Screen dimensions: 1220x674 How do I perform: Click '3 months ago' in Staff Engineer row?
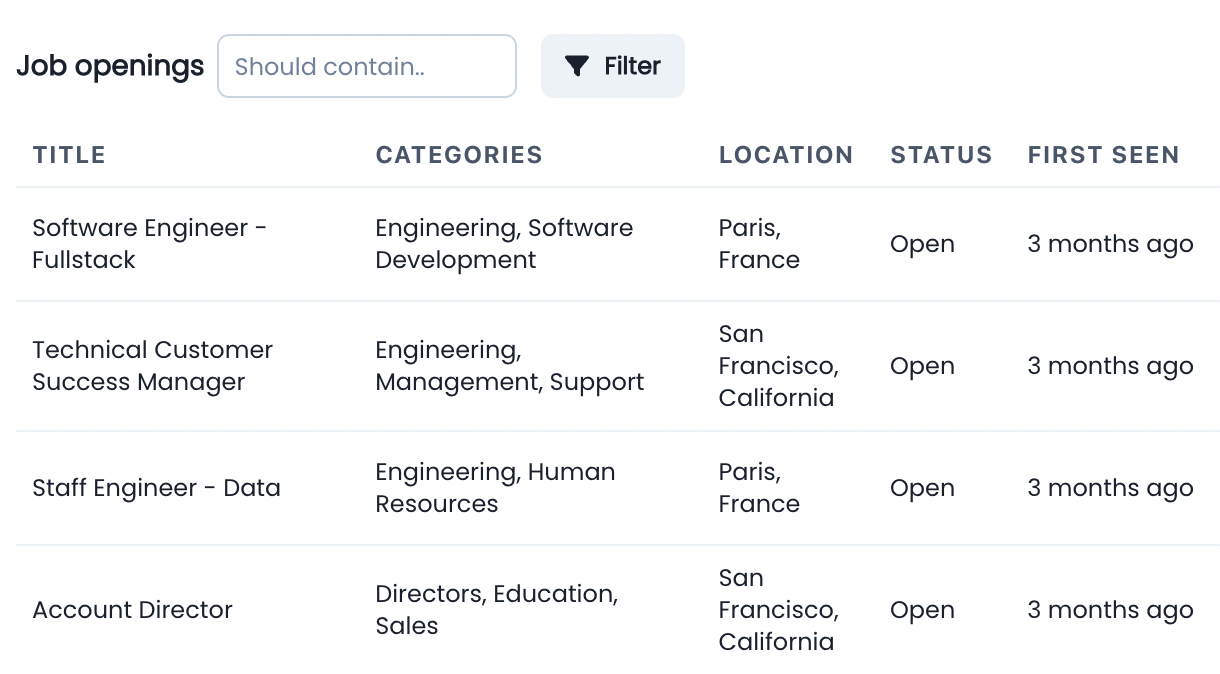1110,488
